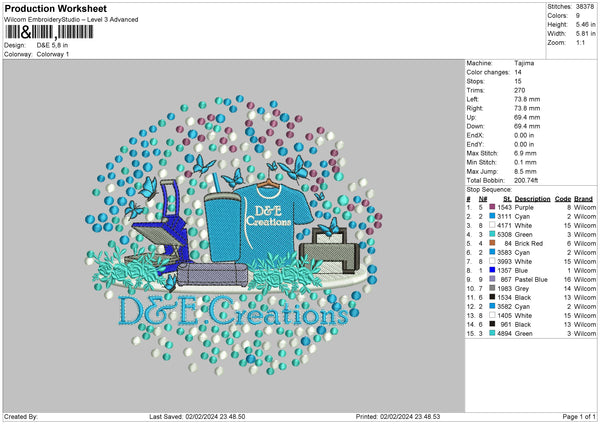Select the Pastel Blue color swatch
Screen dimensions: 600x424
coord(492,279)
